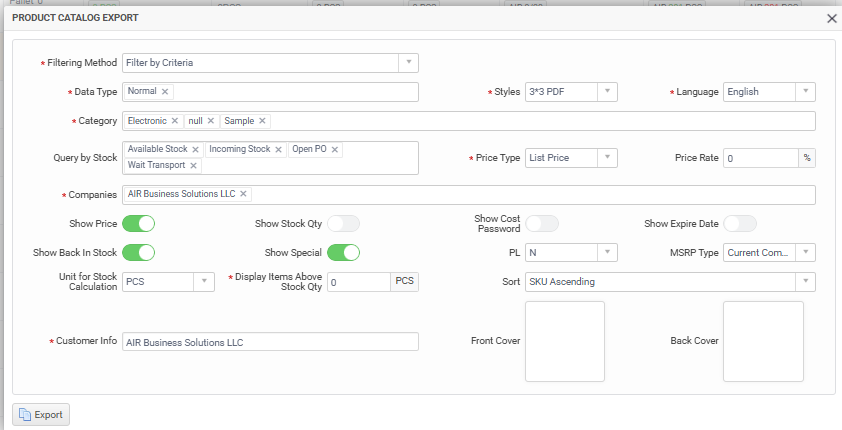Remove the Incoming Stock tag
The height and width of the screenshot is (430, 842).
pyautogui.click(x=279, y=150)
